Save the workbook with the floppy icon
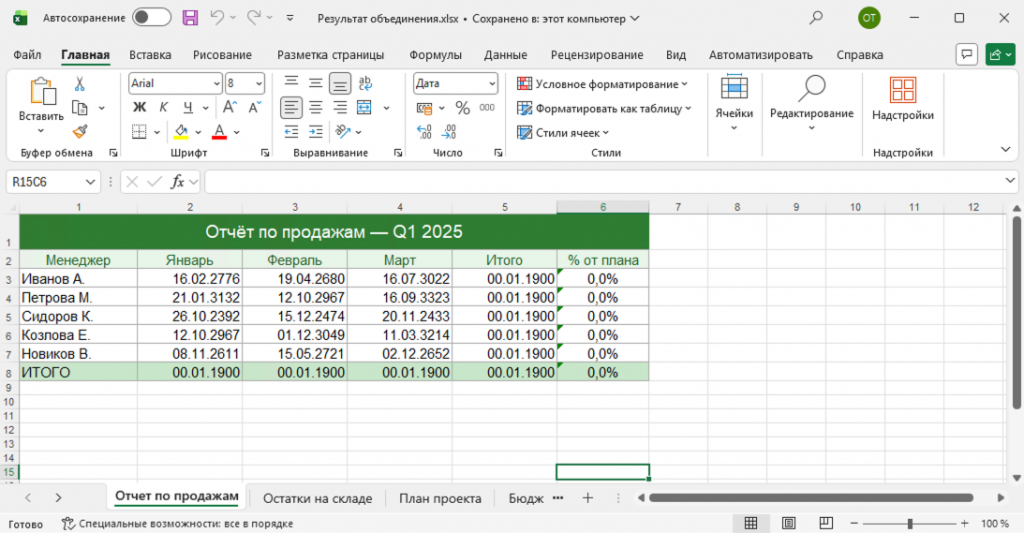Screen dimensions: 1024x533 click(x=190, y=18)
